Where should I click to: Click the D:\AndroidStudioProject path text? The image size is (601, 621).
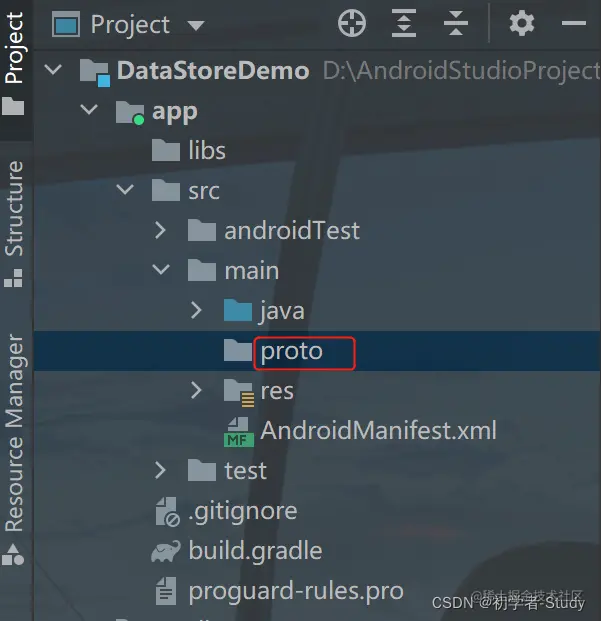(462, 71)
